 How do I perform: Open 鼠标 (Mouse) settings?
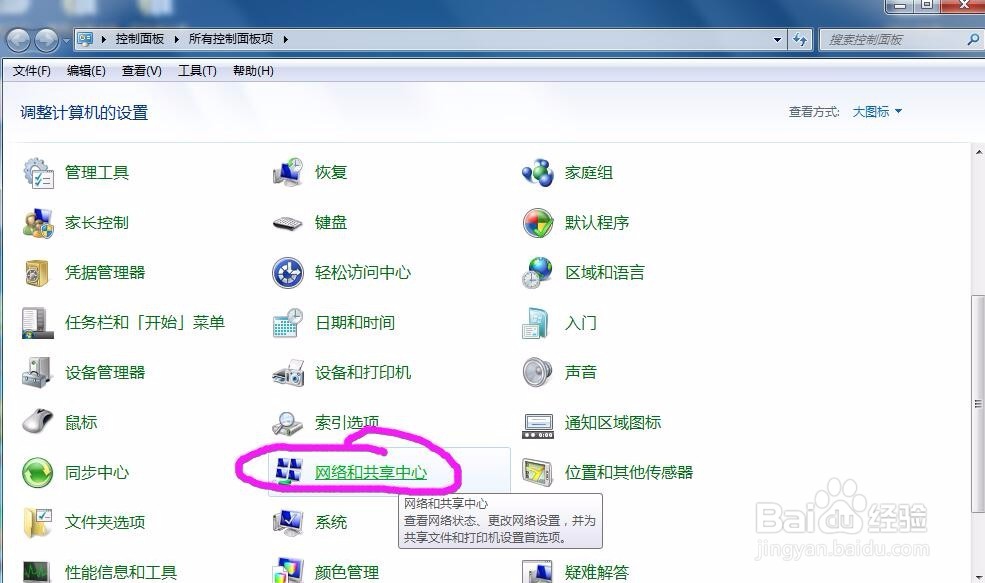pyautogui.click(x=81, y=422)
